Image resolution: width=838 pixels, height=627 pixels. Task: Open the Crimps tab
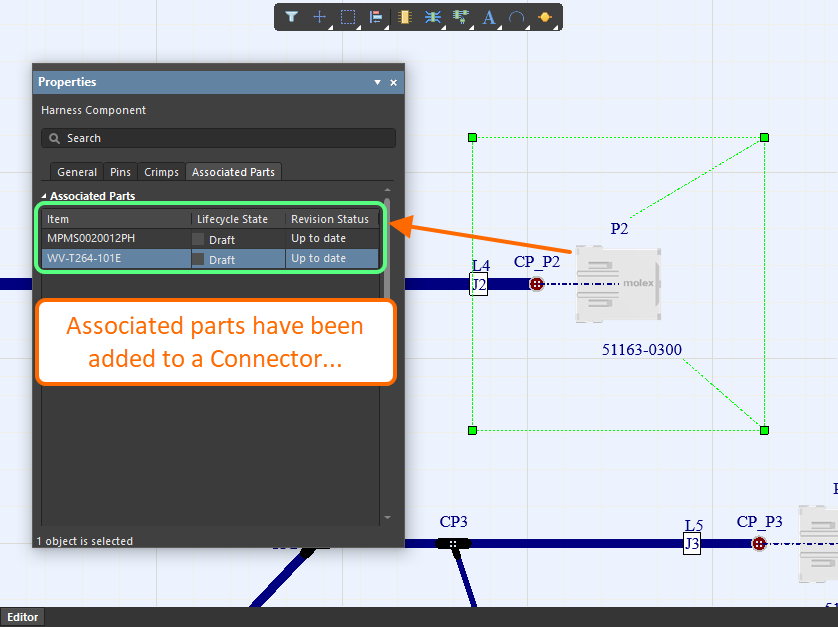coord(161,172)
